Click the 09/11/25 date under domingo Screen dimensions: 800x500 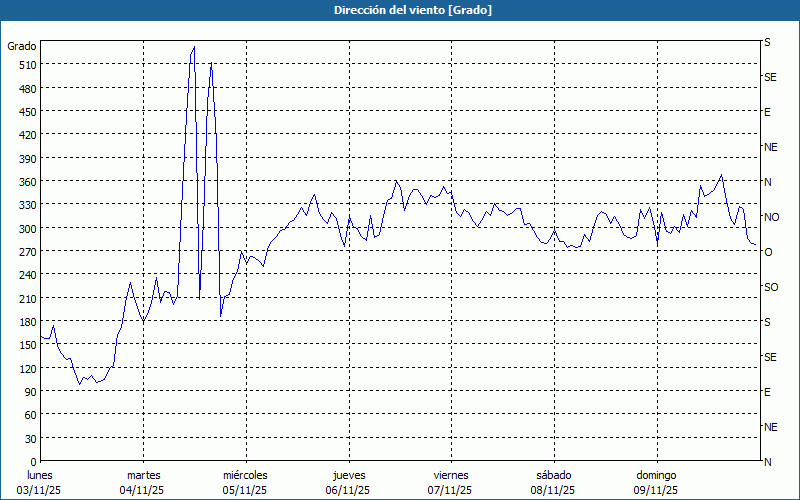click(x=656, y=490)
